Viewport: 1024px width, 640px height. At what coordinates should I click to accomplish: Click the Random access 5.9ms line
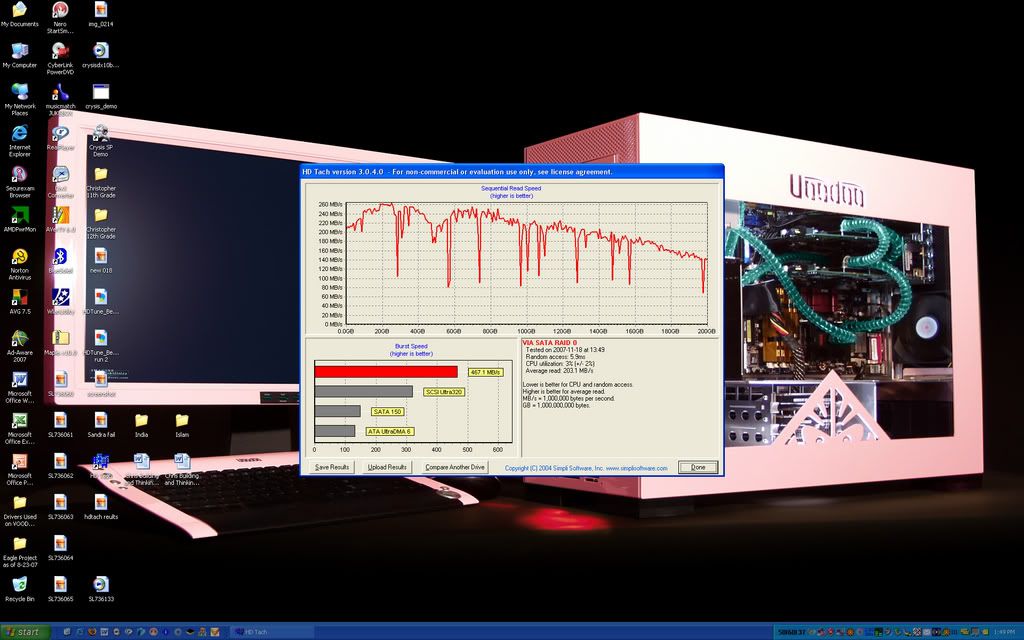coord(555,357)
